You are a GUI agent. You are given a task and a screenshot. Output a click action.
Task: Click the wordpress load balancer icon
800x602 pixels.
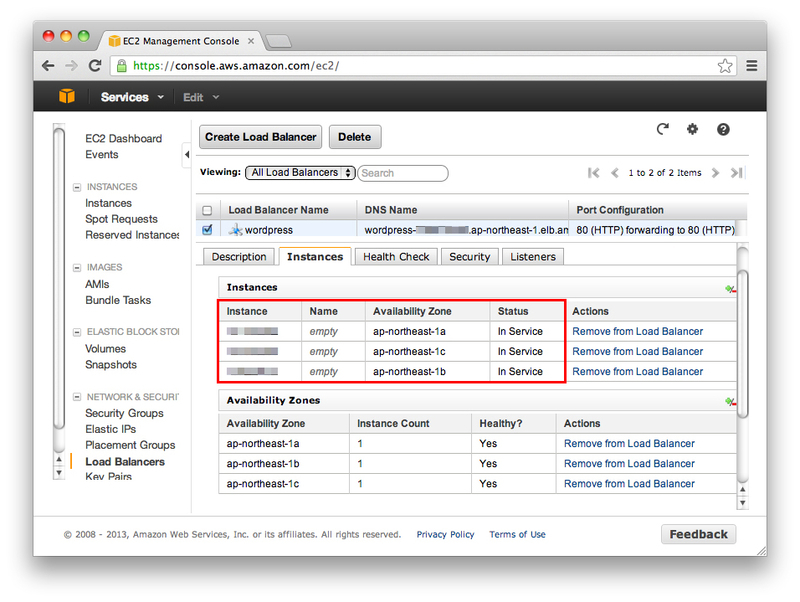(x=235, y=230)
